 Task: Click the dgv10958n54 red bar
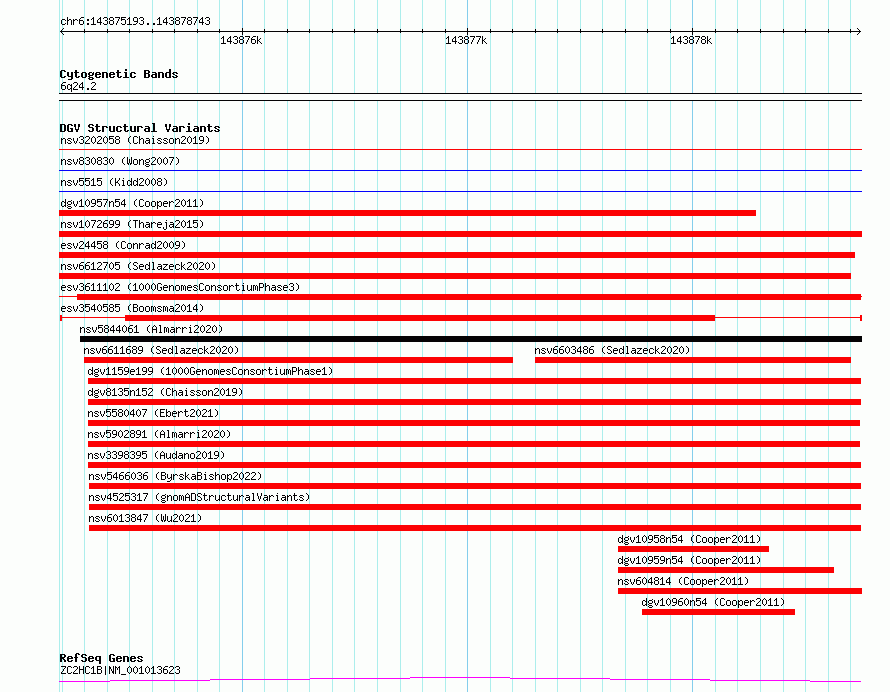pyautogui.click(x=694, y=549)
